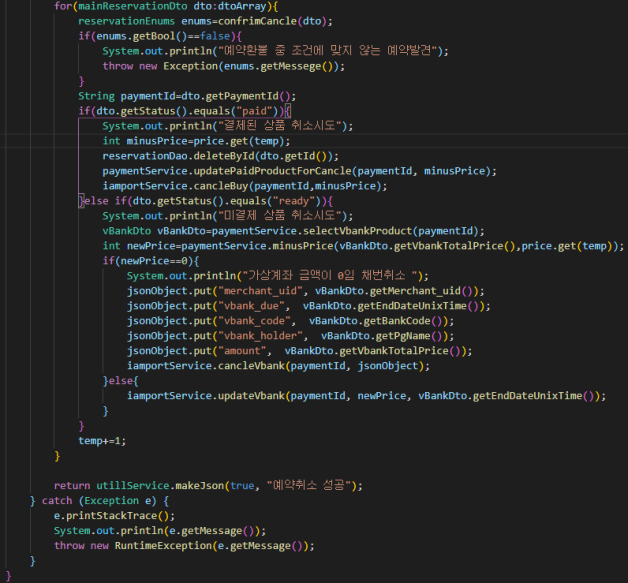Place cursor on 'reservationEnums enums=confrimCancle(dto);' line

coord(205,21)
